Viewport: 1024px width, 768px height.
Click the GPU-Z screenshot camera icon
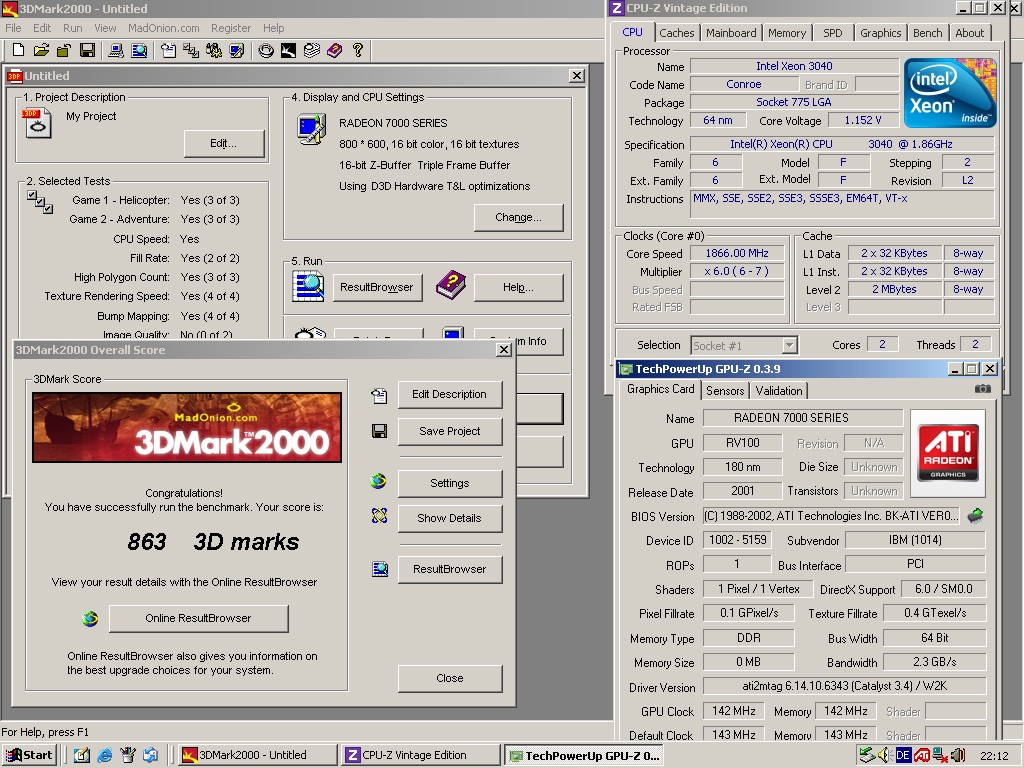point(983,389)
